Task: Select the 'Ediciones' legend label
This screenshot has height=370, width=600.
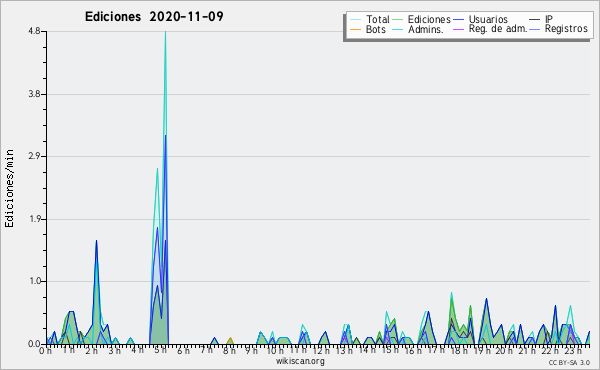Action: [429, 19]
